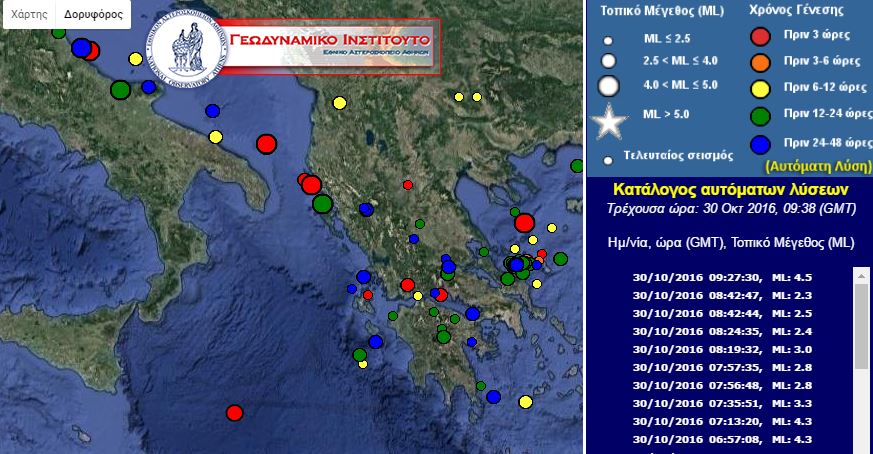The width and height of the screenshot is (873, 454).
Task: Select the blue marker in the middle of the Adriatic
Action: pyautogui.click(x=213, y=111)
